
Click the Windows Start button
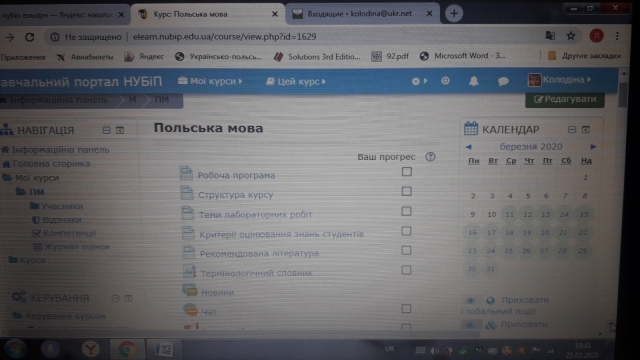[x=15, y=349]
